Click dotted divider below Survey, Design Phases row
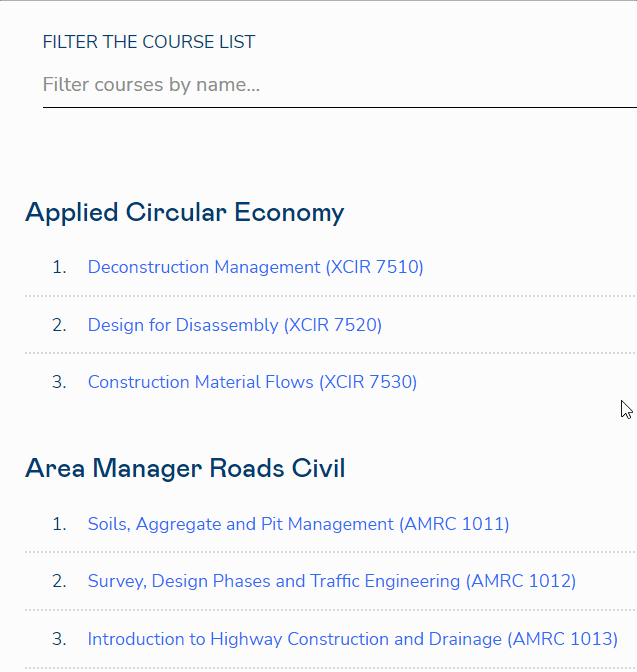This screenshot has width=637, height=672. 330,610
